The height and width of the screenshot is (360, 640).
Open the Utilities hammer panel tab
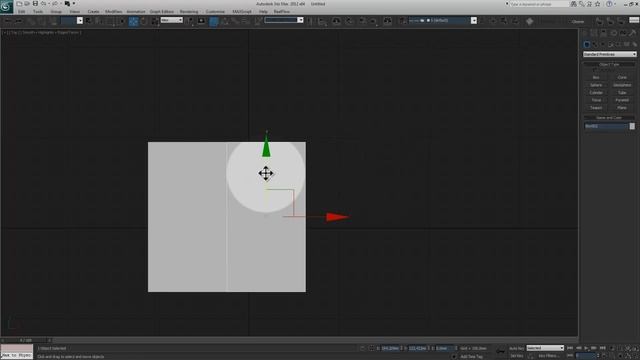(633, 33)
